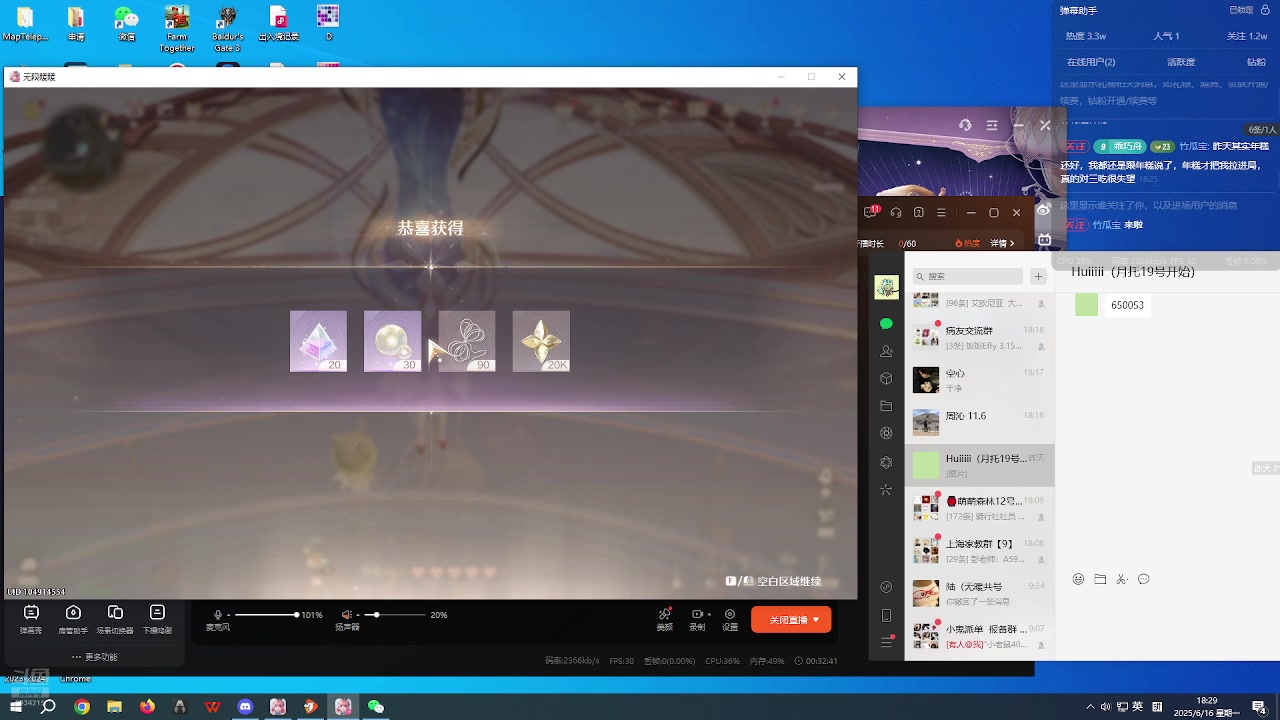Click the Weibo icon on side strip
The width and height of the screenshot is (1280, 720).
pos(1044,210)
